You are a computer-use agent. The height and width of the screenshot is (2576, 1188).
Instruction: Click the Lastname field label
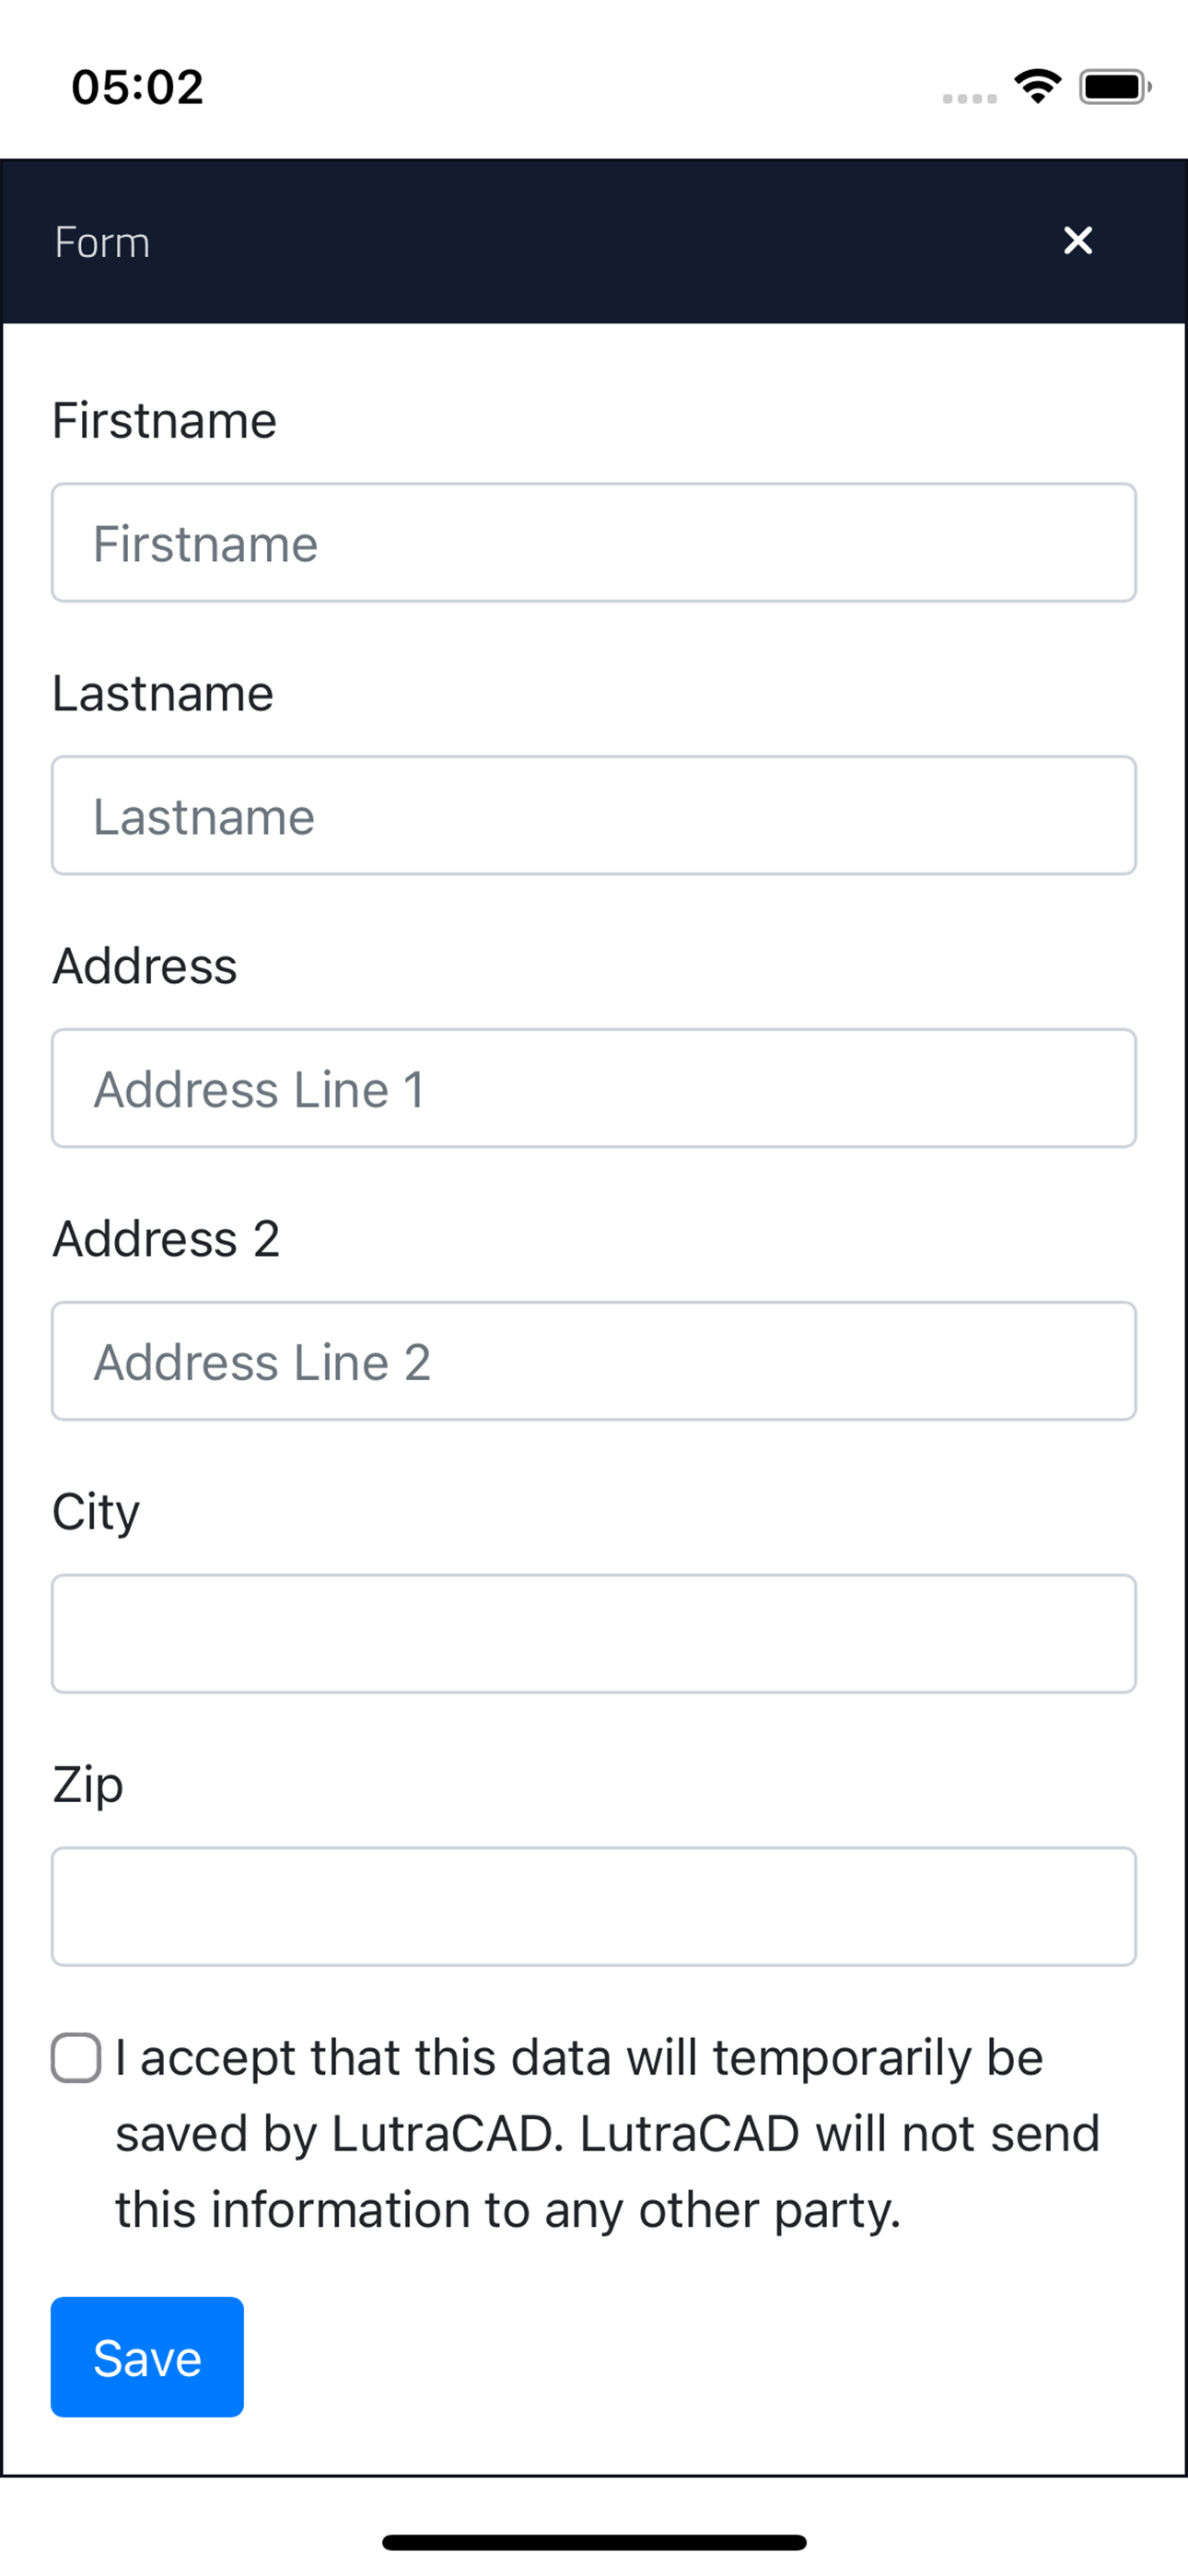click(x=162, y=693)
